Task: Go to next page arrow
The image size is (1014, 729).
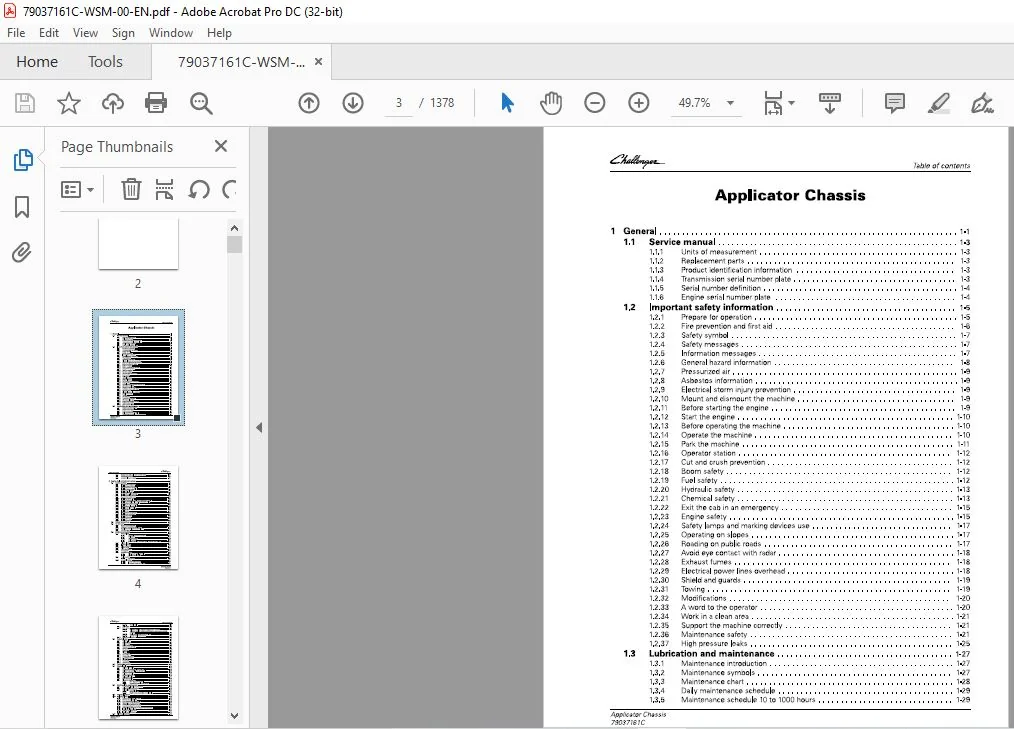Action: click(353, 103)
